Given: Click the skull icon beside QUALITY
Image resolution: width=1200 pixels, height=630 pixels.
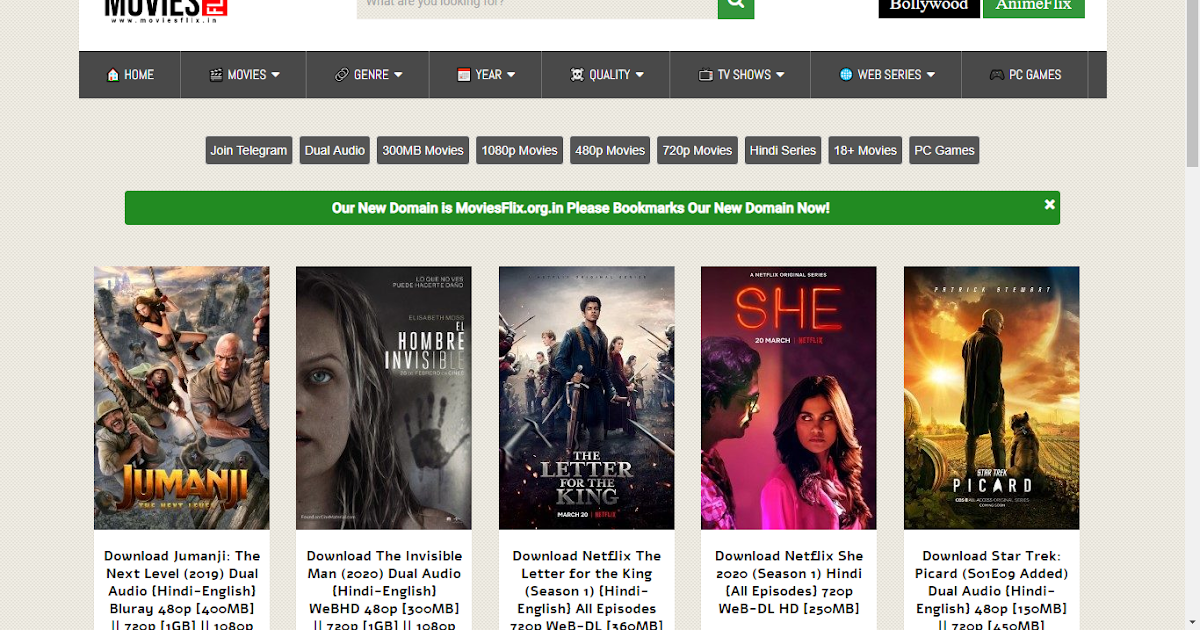Looking at the screenshot, I should pyautogui.click(x=577, y=75).
